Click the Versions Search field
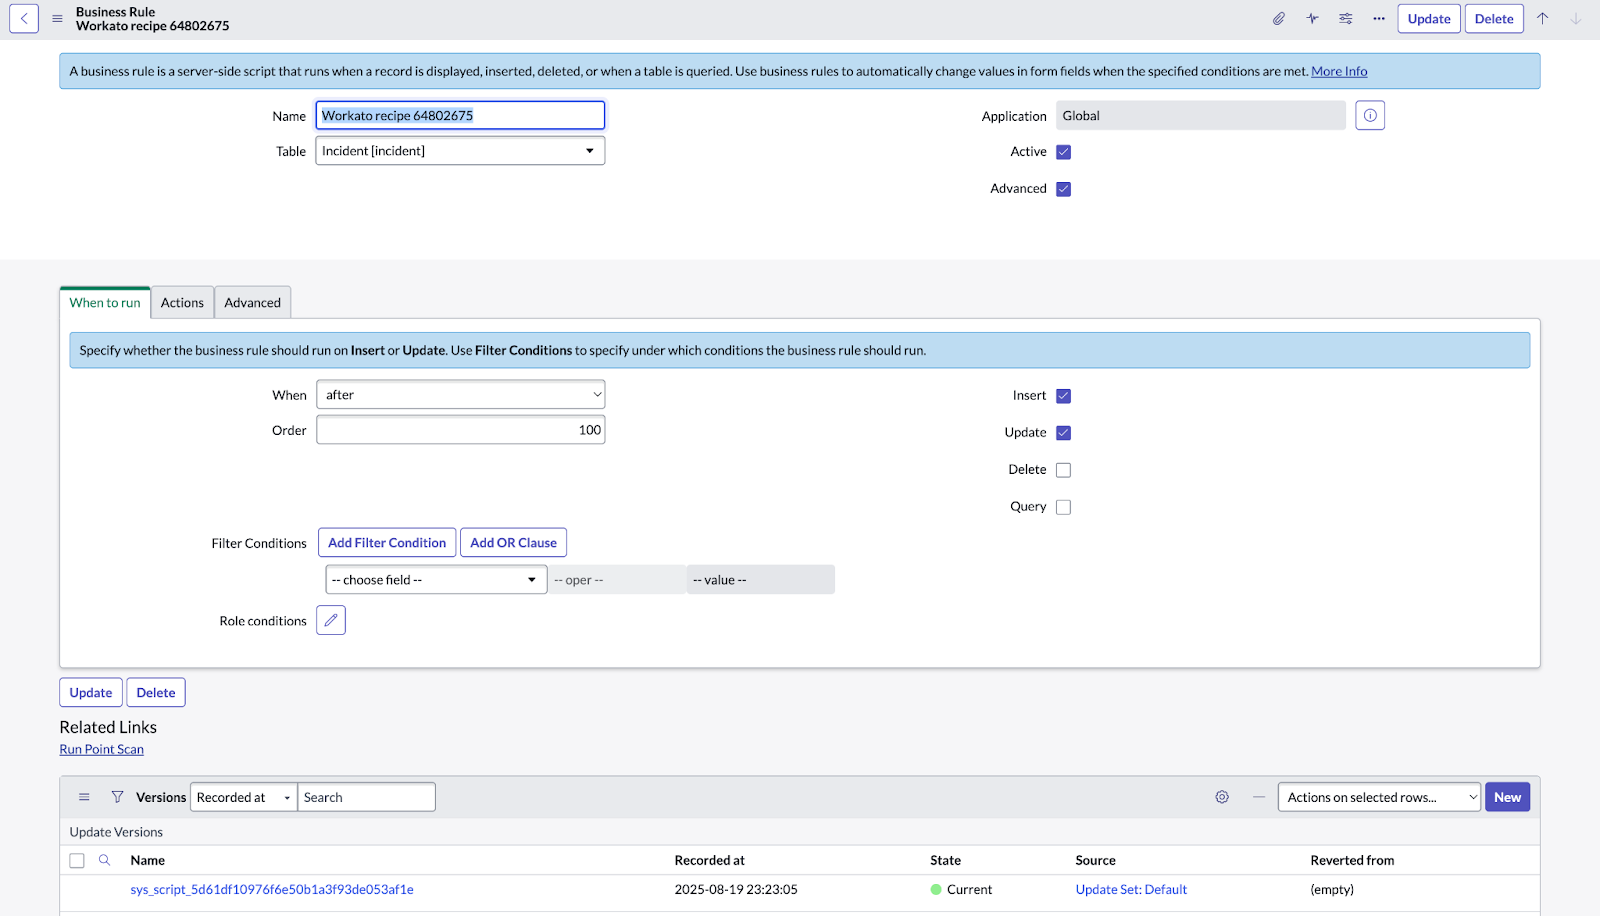Image resolution: width=1600 pixels, height=916 pixels. click(366, 797)
